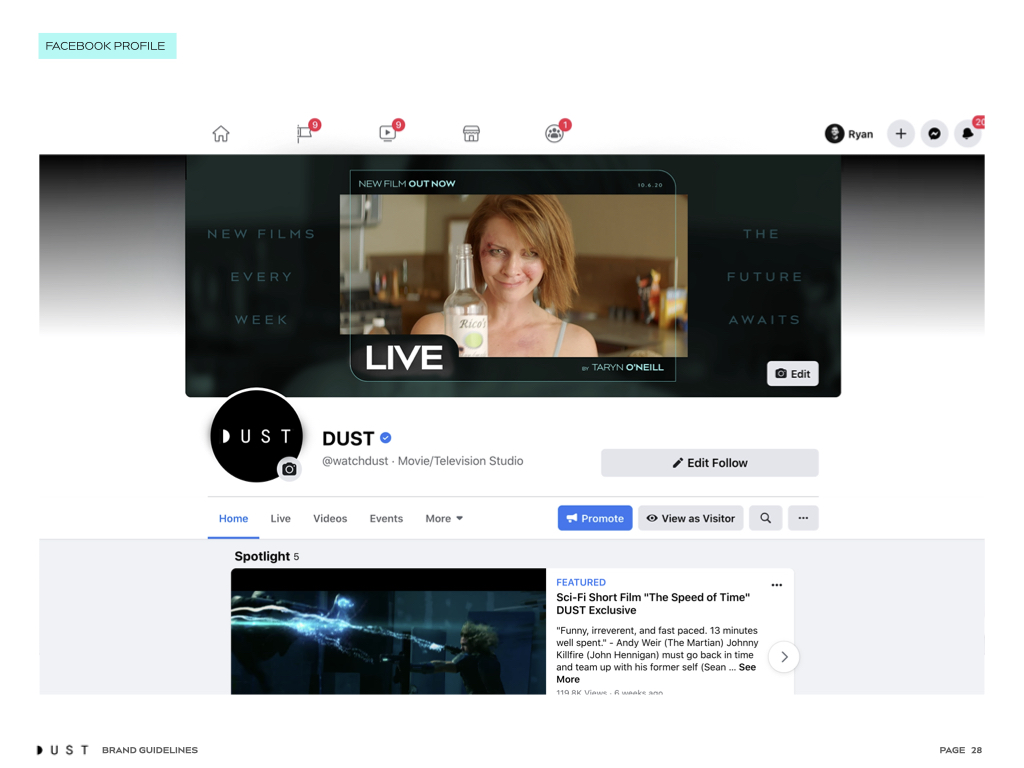
Task: Open the featured post options menu
Action: [776, 585]
